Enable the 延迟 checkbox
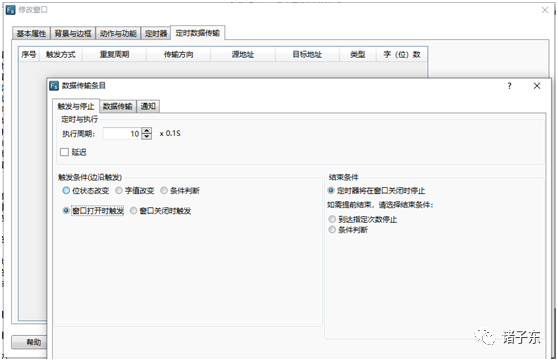The image size is (558, 361). (x=64, y=152)
